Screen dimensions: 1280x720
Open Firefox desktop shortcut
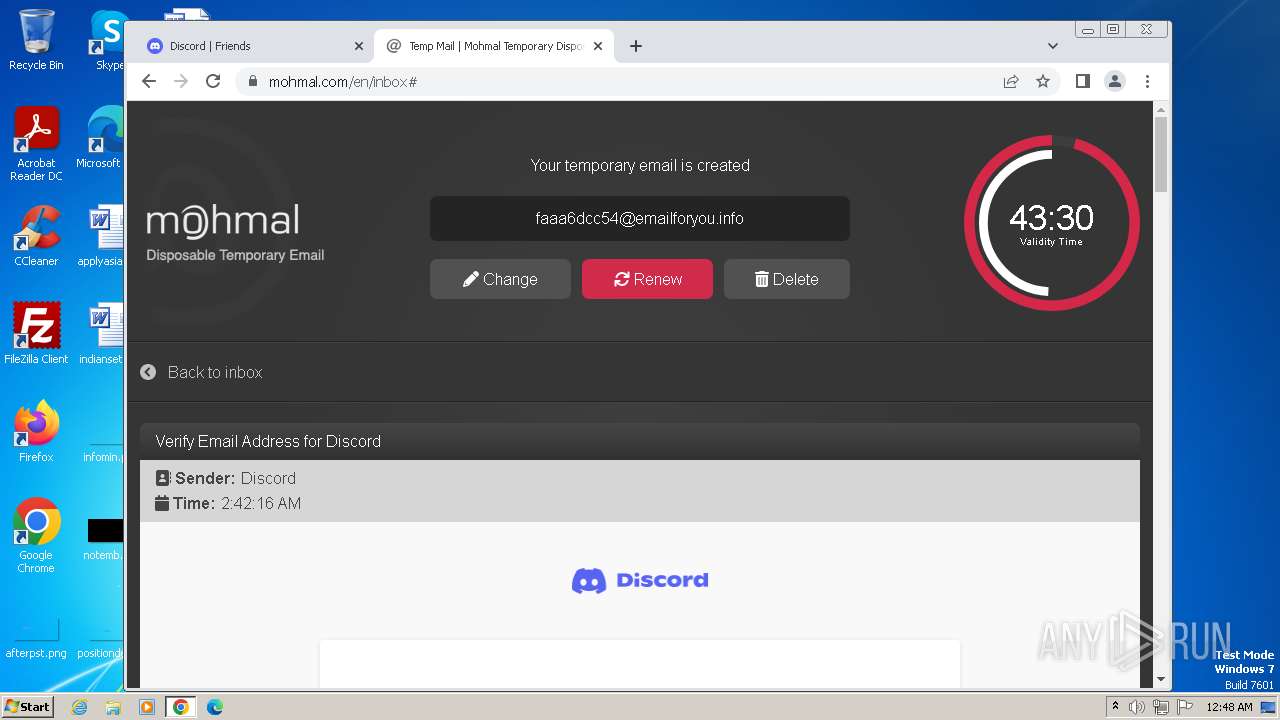[36, 432]
